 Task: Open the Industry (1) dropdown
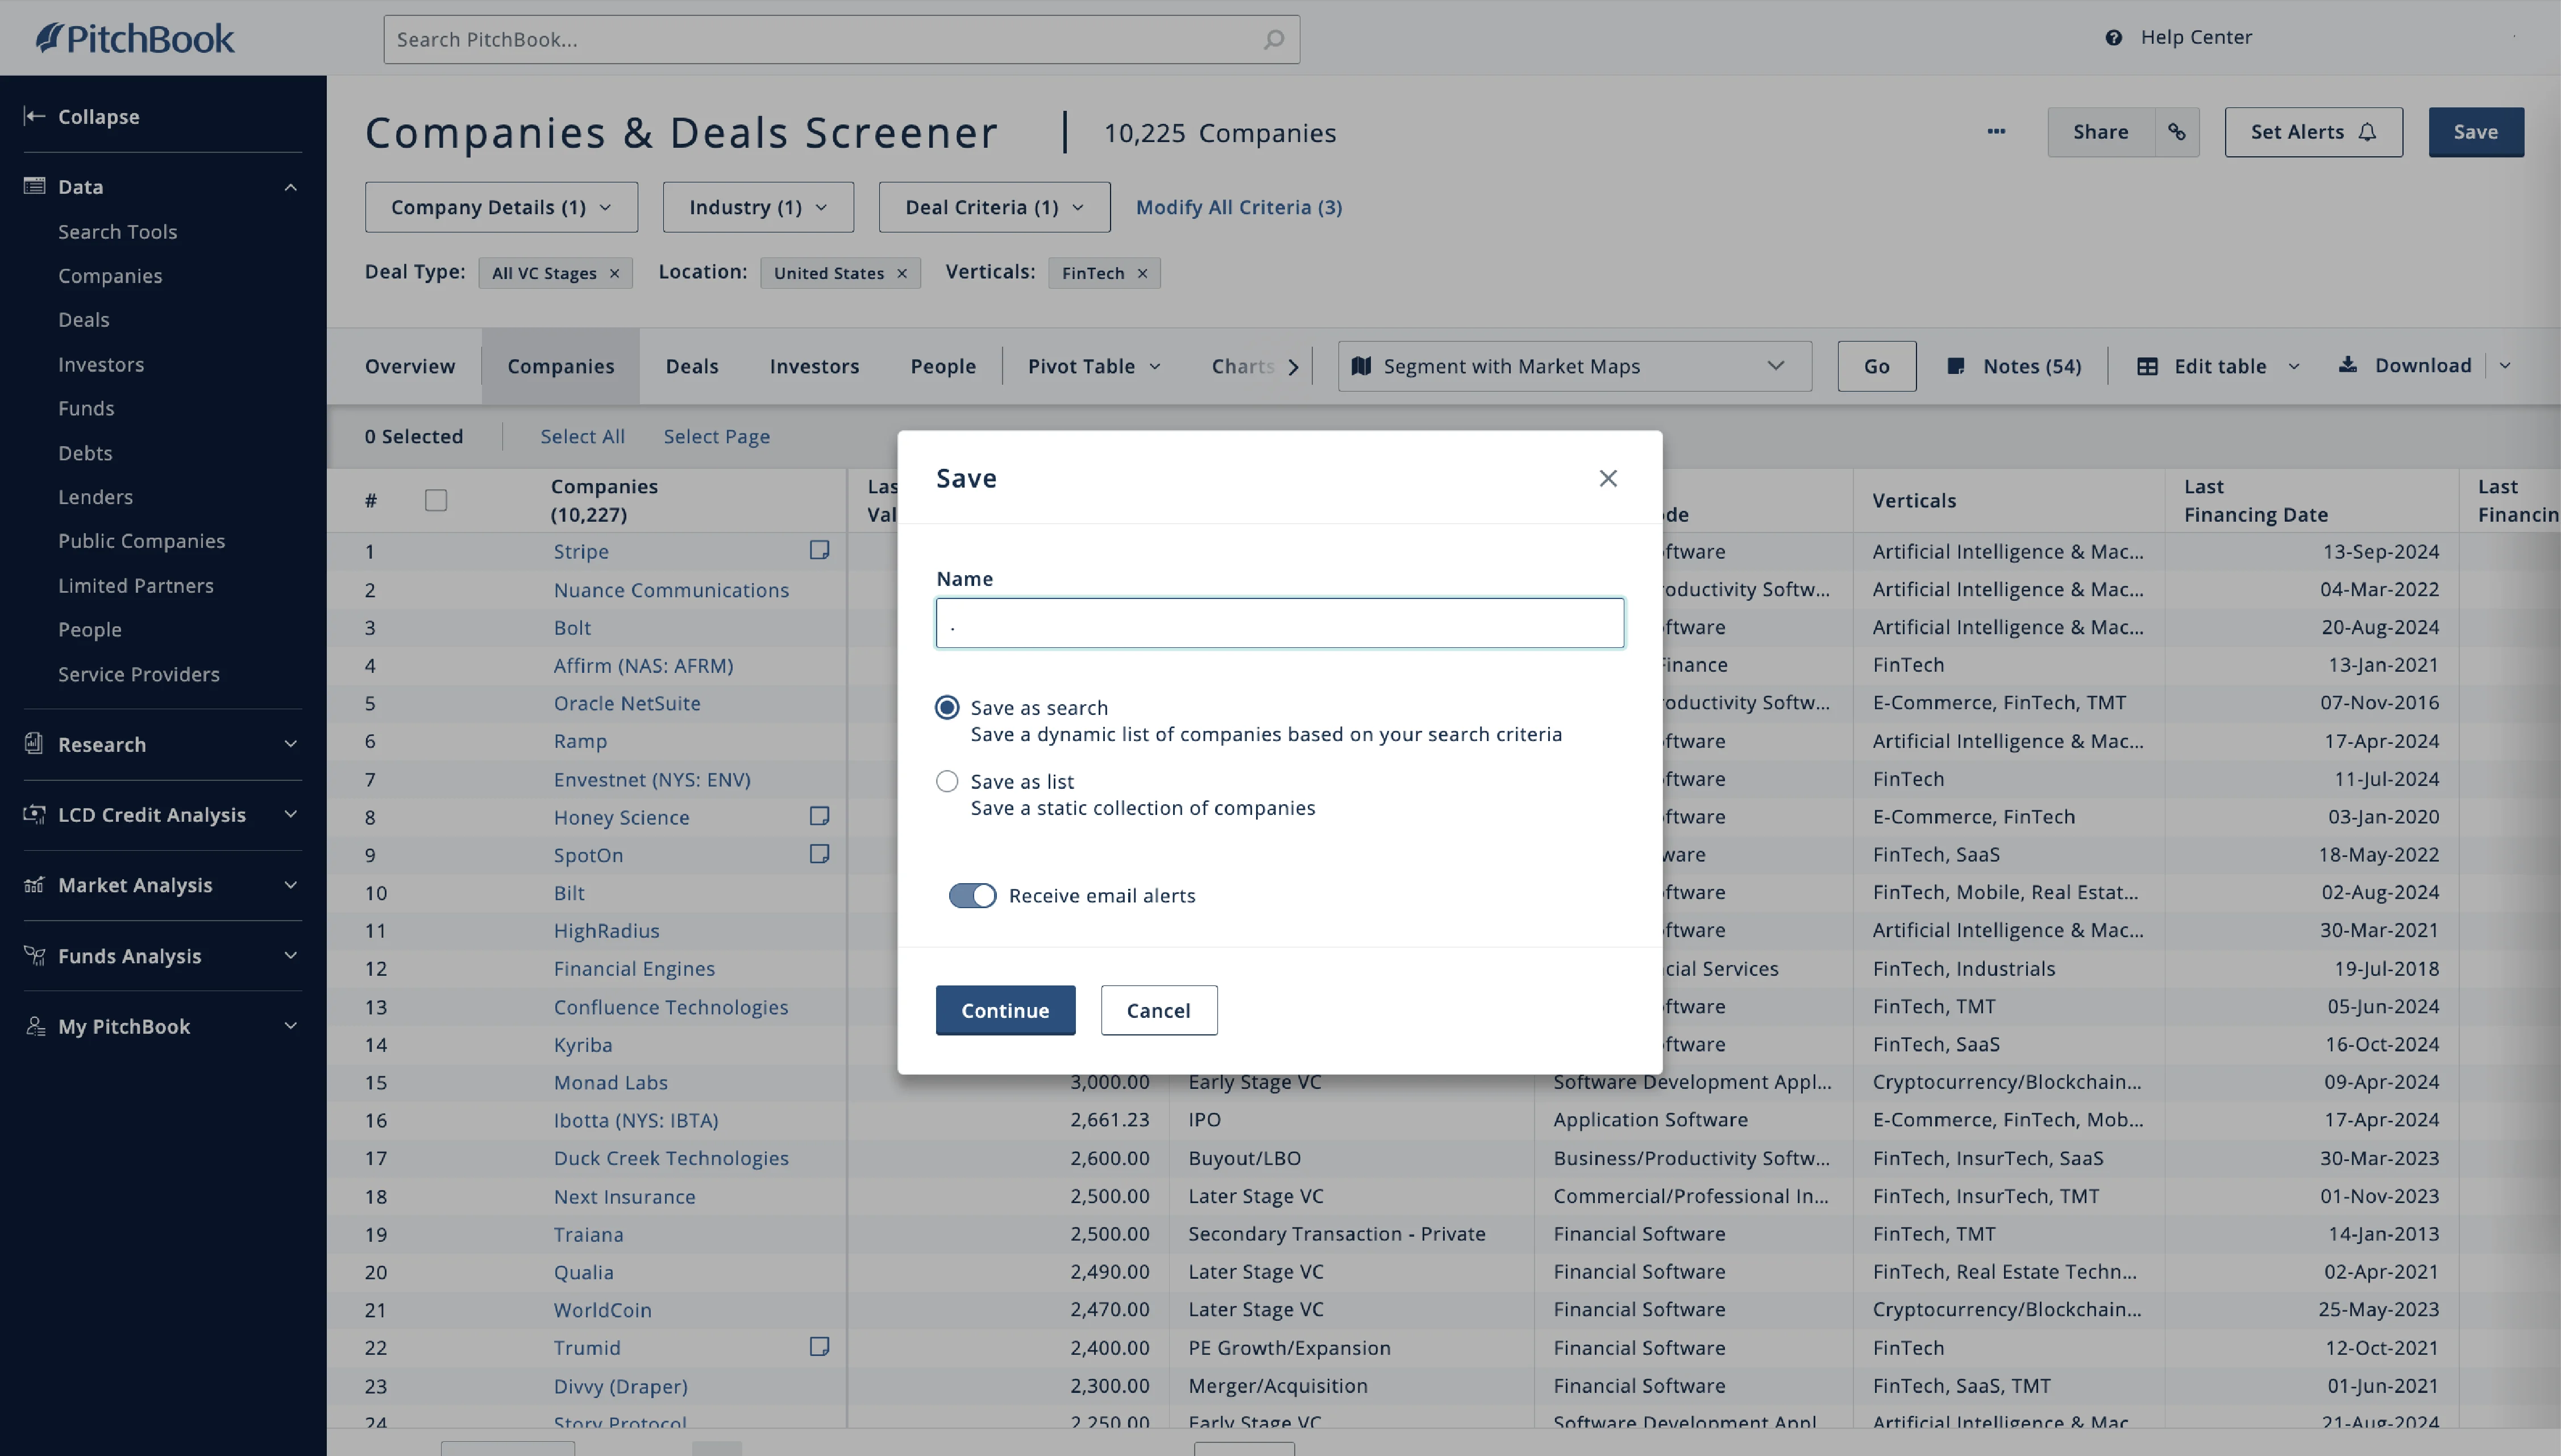click(758, 207)
